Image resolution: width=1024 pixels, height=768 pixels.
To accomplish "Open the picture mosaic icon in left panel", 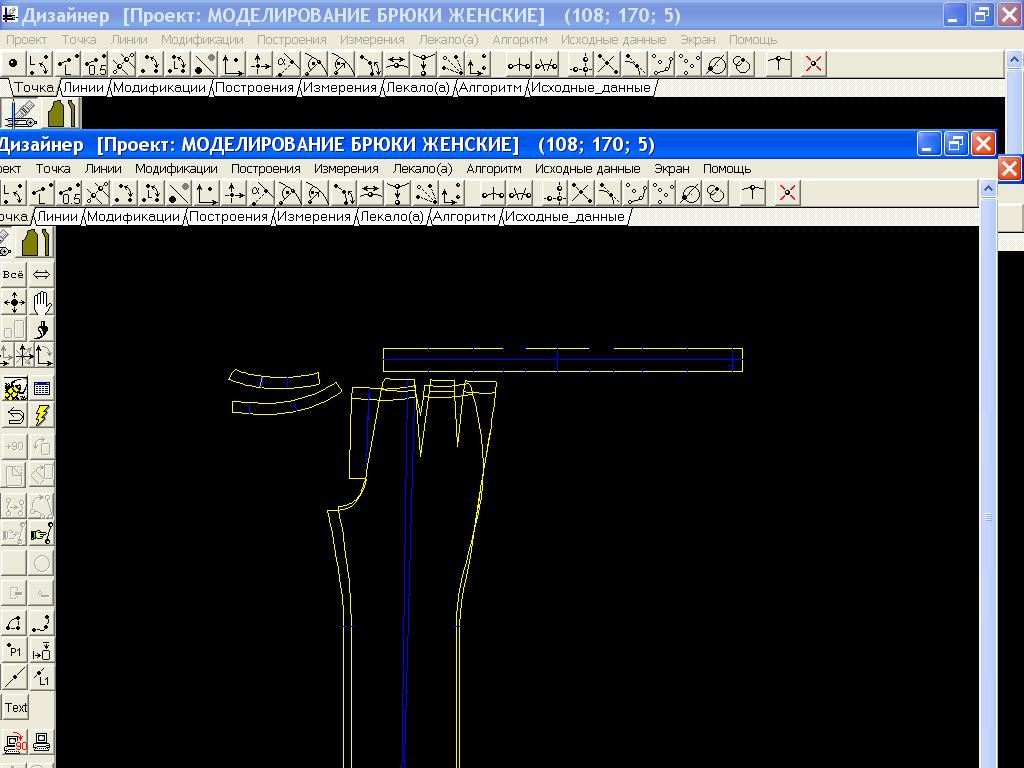I will pos(13,389).
